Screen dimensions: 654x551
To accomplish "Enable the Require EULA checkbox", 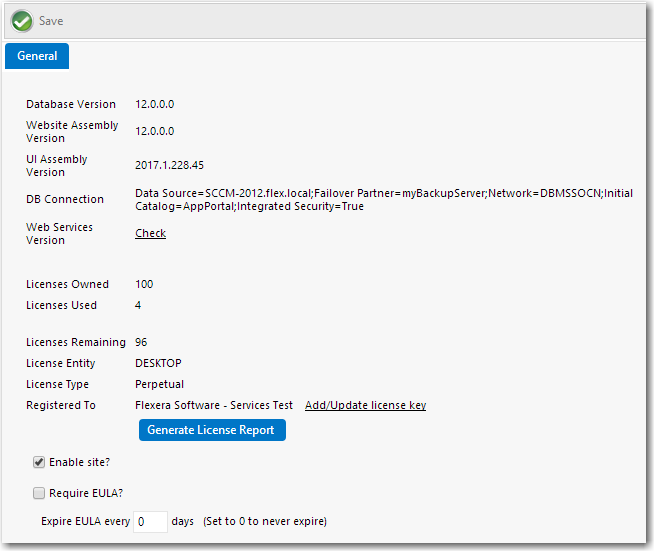I will [x=39, y=492].
